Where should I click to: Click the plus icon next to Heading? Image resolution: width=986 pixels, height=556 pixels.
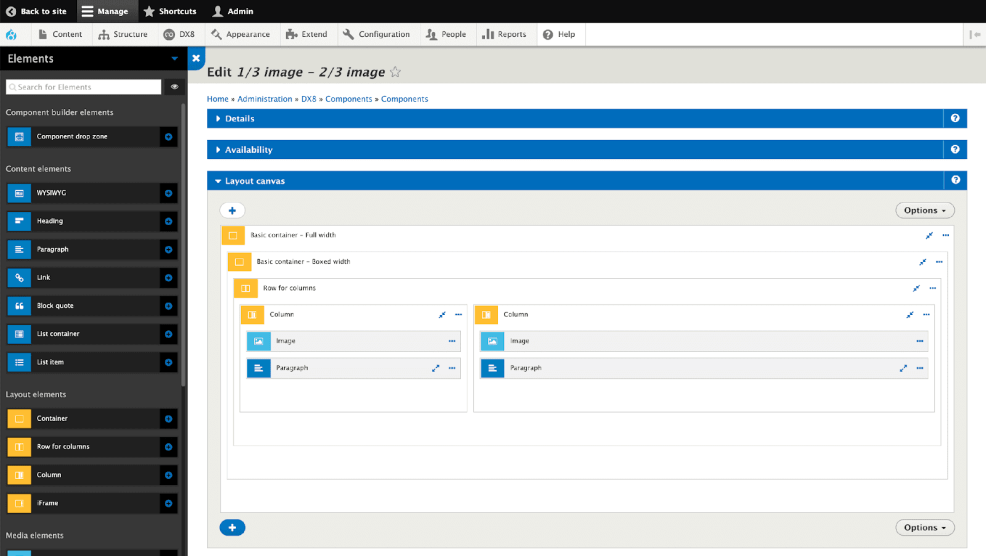[x=168, y=221]
